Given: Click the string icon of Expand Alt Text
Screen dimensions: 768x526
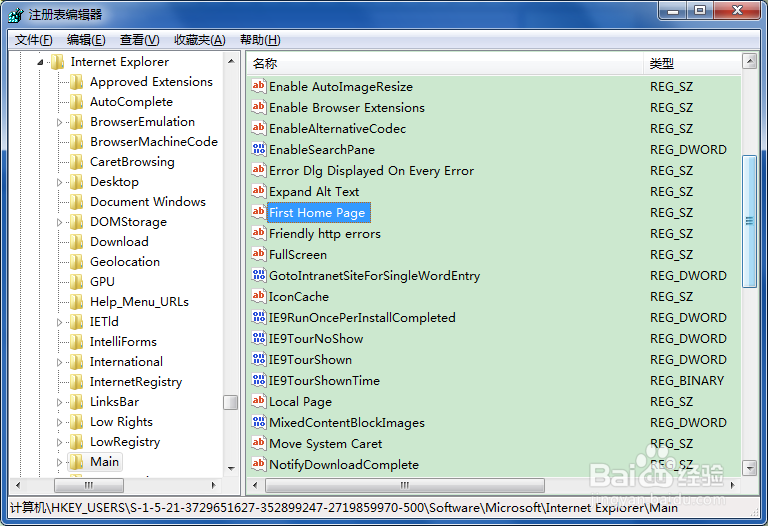Looking at the screenshot, I should (259, 191).
